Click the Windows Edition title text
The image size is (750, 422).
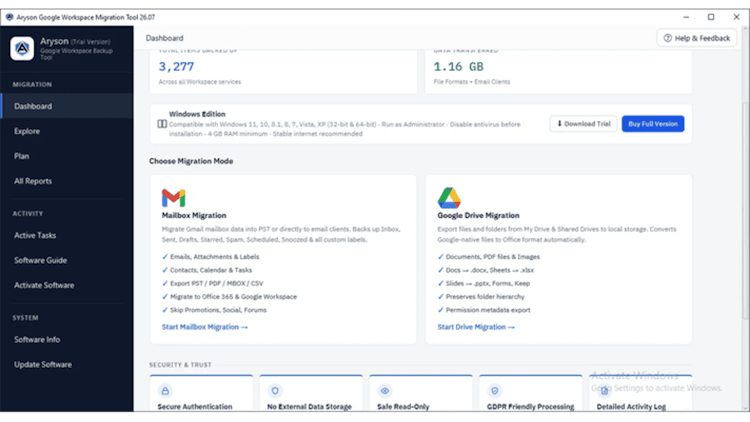tap(197, 114)
